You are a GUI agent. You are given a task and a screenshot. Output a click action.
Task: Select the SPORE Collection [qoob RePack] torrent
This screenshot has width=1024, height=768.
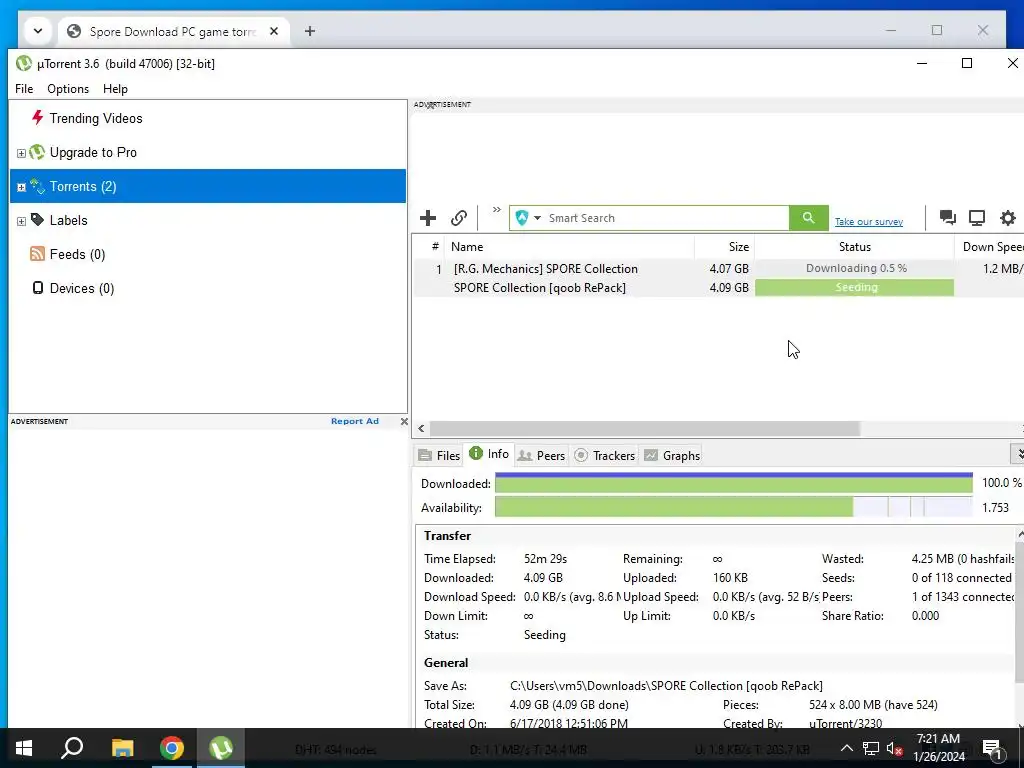pos(539,287)
